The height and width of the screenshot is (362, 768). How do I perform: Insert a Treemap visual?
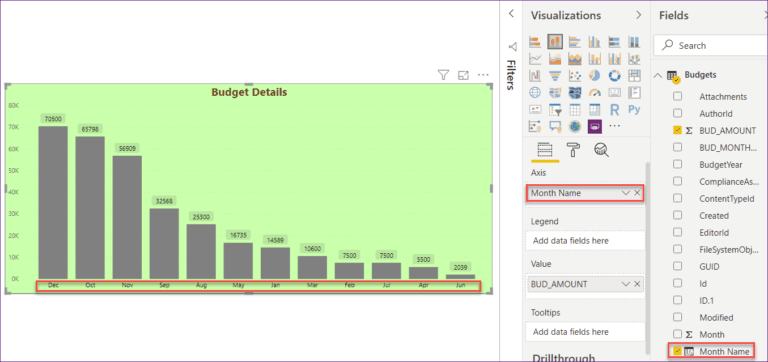tap(634, 75)
